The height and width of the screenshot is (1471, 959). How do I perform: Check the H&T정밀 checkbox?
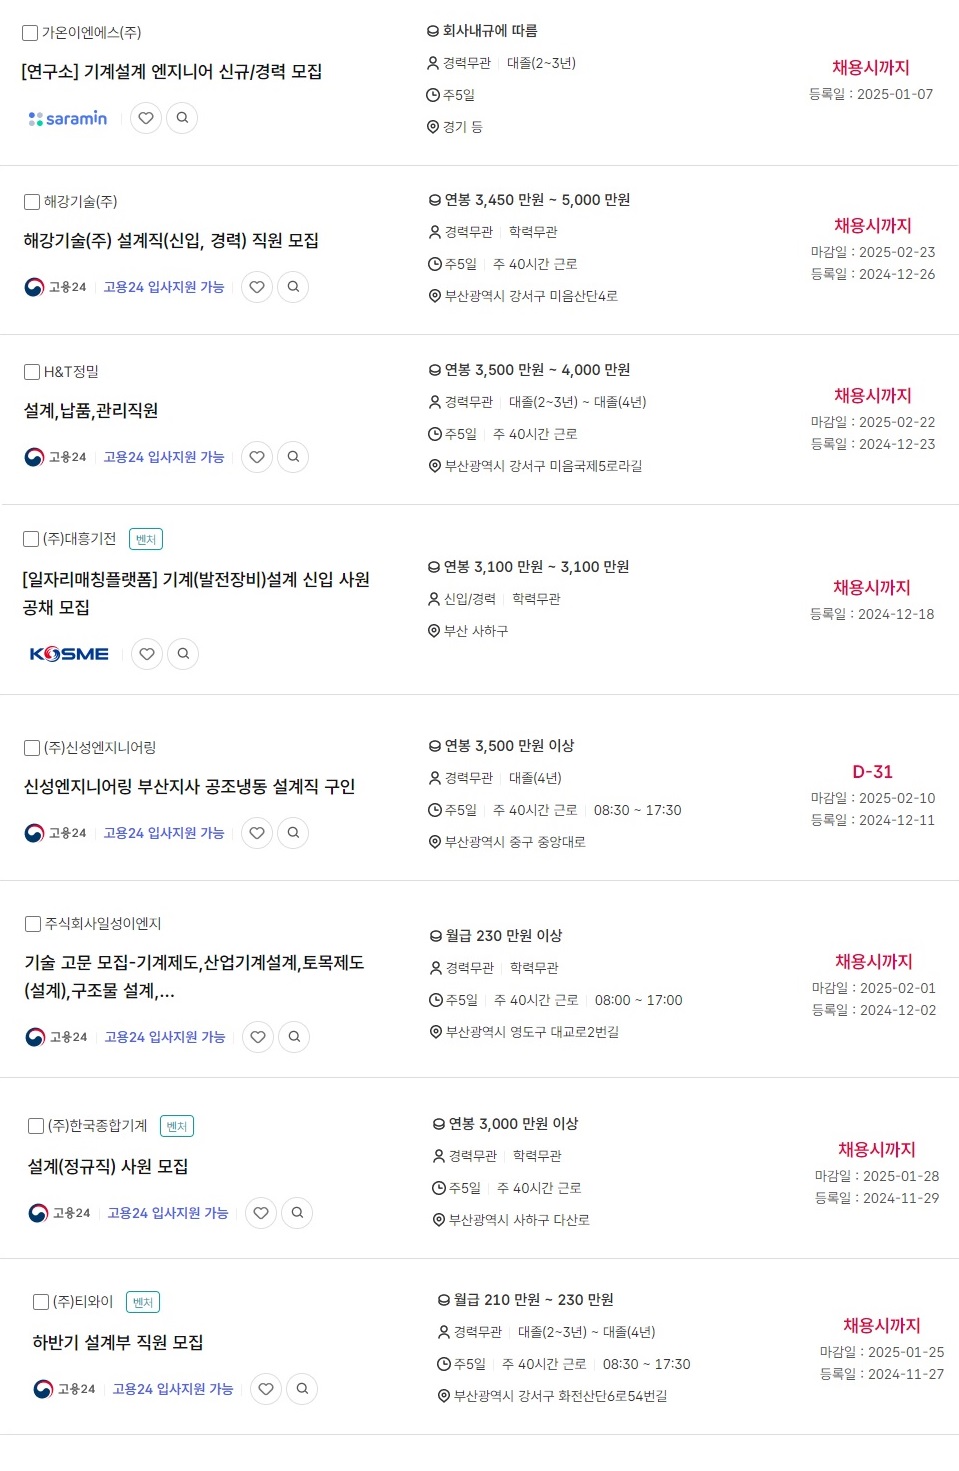pos(32,372)
